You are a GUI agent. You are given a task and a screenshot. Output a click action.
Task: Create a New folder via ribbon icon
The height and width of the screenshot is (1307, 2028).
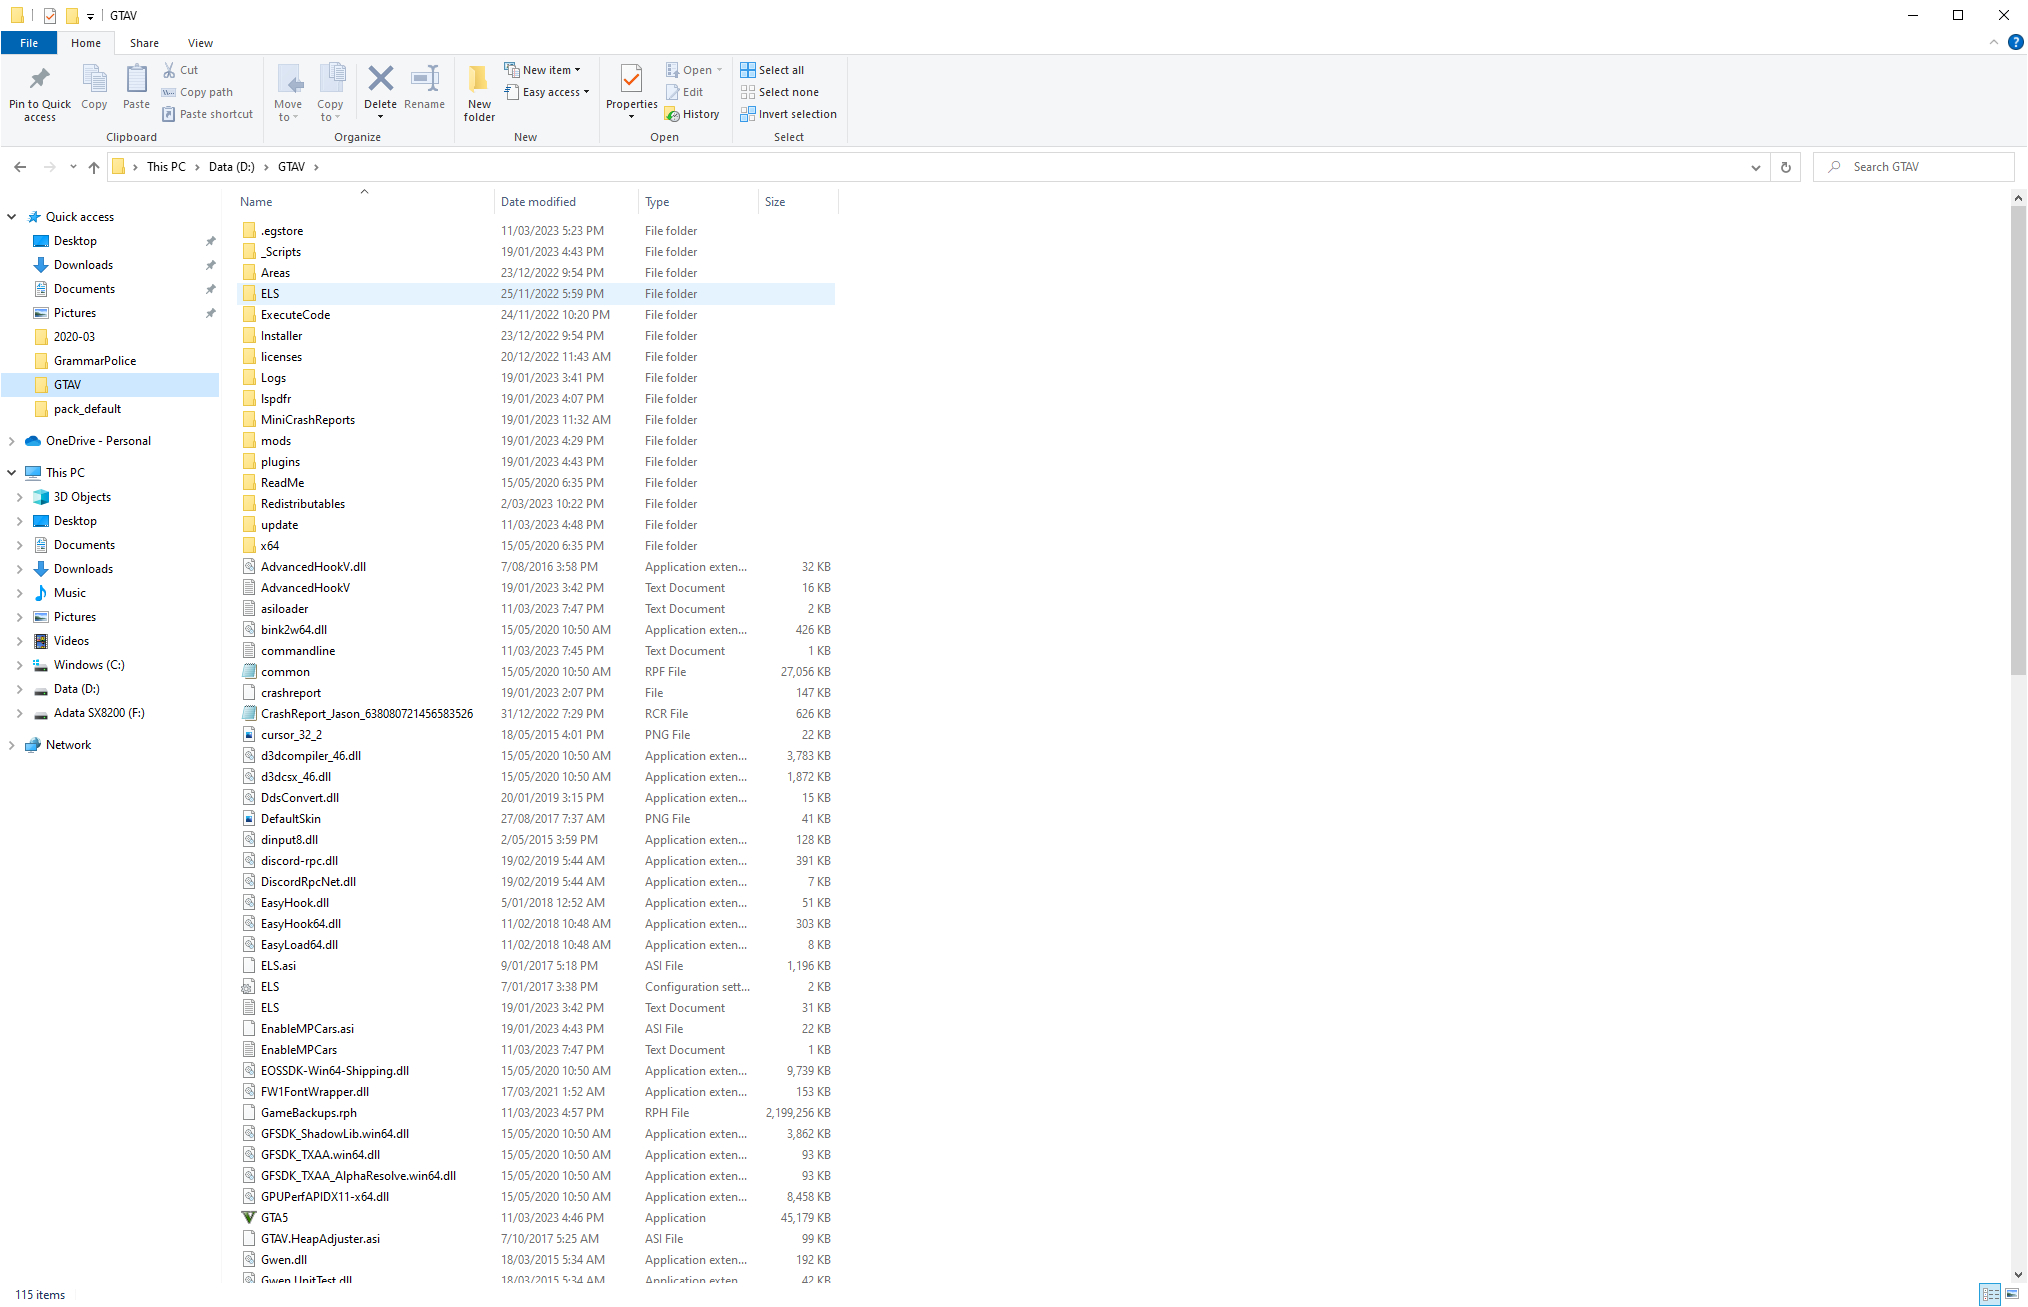point(479,80)
